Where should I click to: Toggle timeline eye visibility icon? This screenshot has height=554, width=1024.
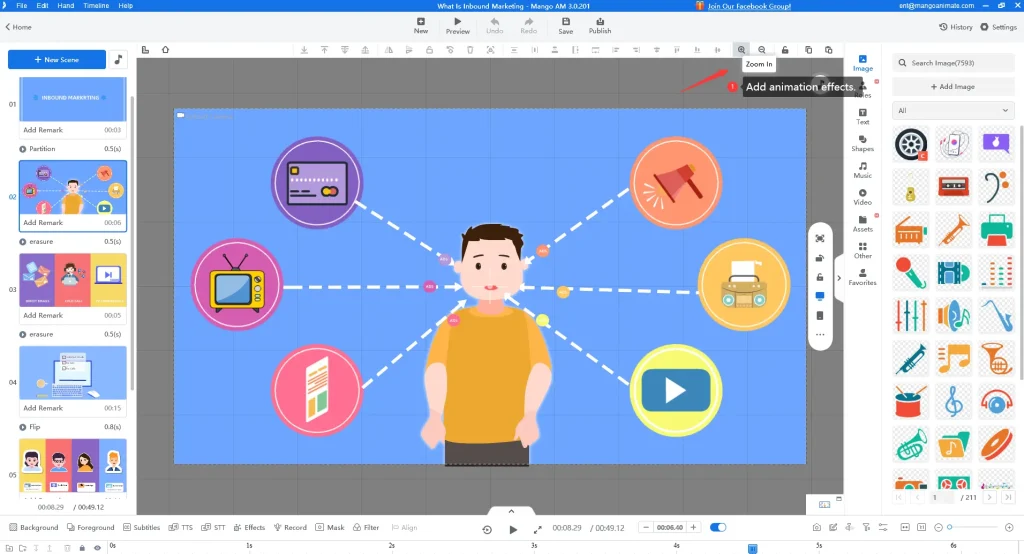click(97, 547)
